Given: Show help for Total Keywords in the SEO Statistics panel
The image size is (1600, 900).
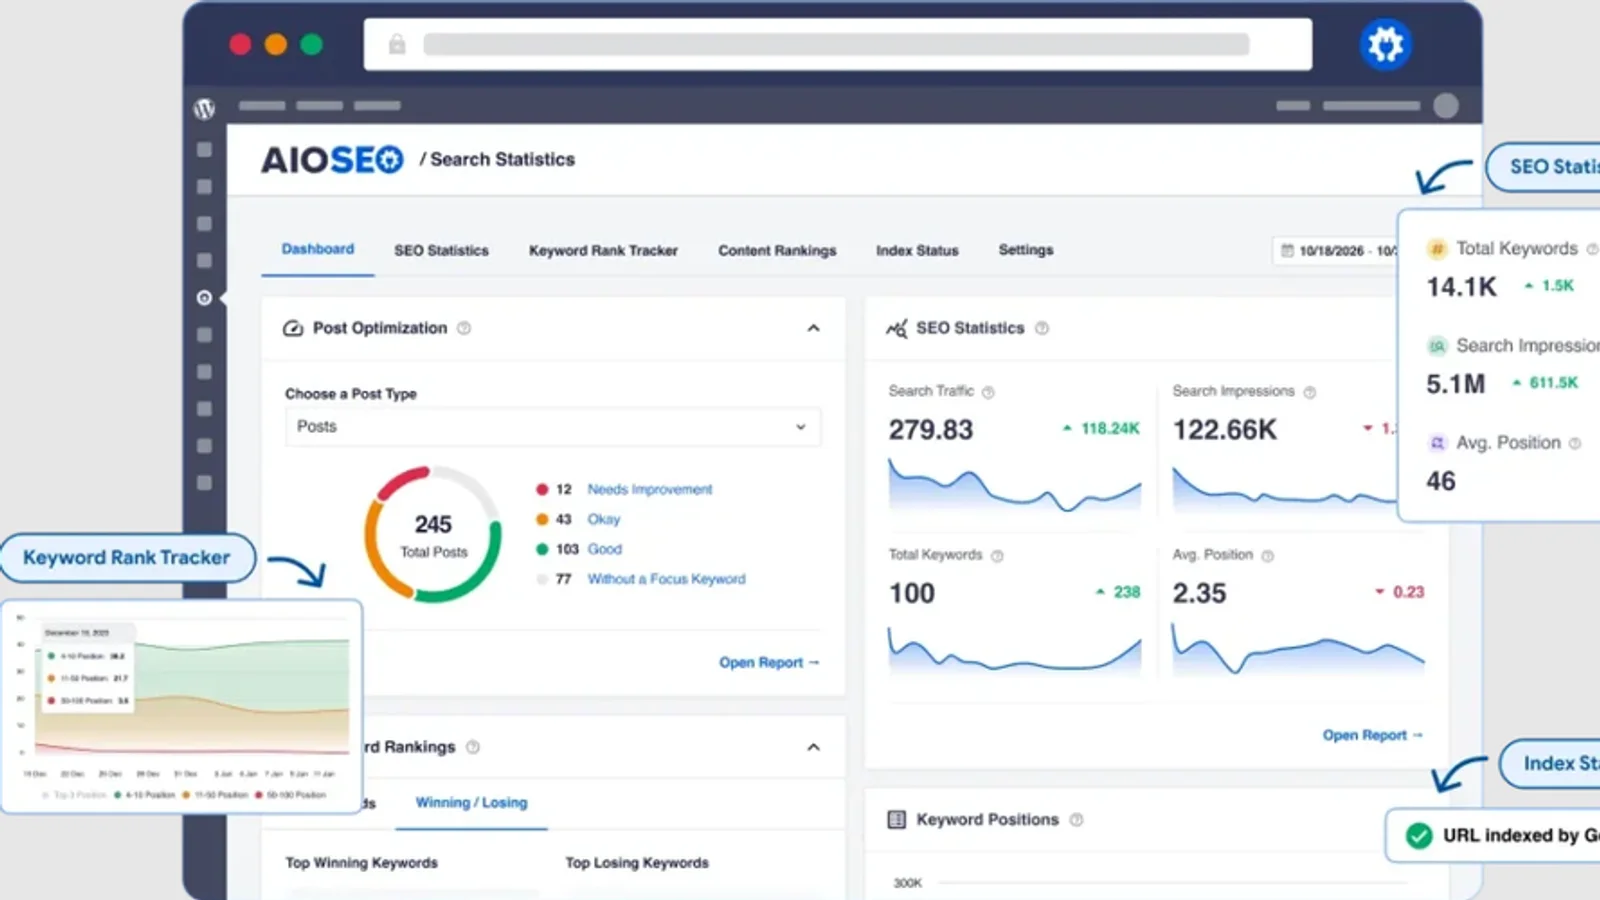Looking at the screenshot, I should tap(997, 556).
